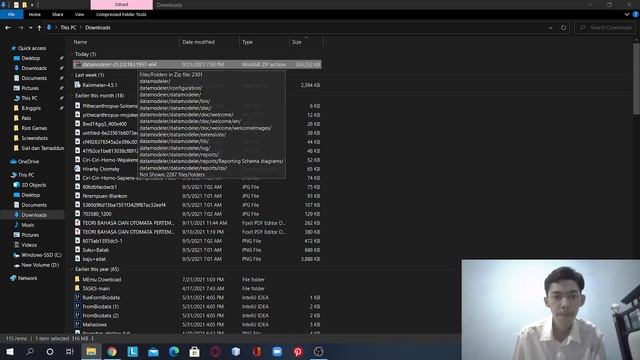
Task: Open the File Explorer help icon
Action: pyautogui.click(x=636, y=14)
